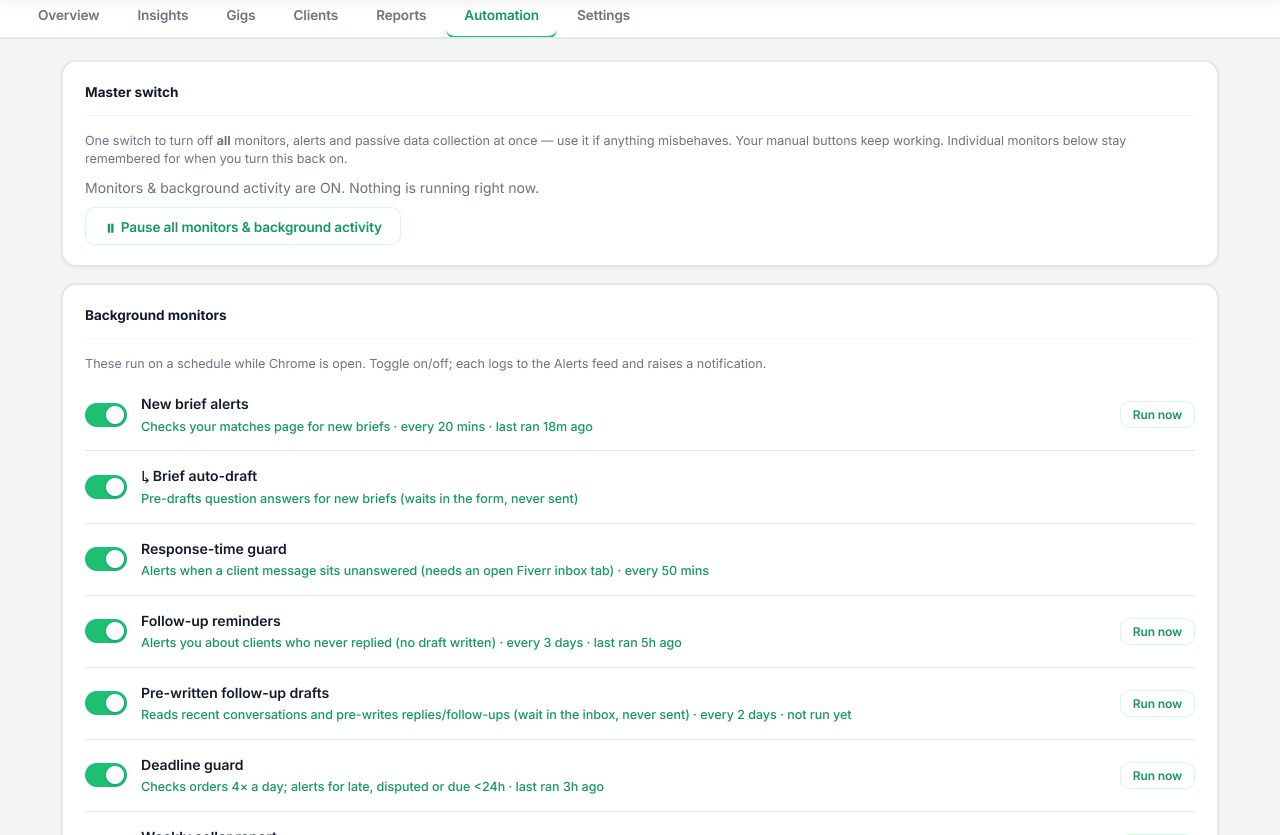Toggle the Response-time guard monitor
This screenshot has height=835, width=1280.
click(106, 559)
